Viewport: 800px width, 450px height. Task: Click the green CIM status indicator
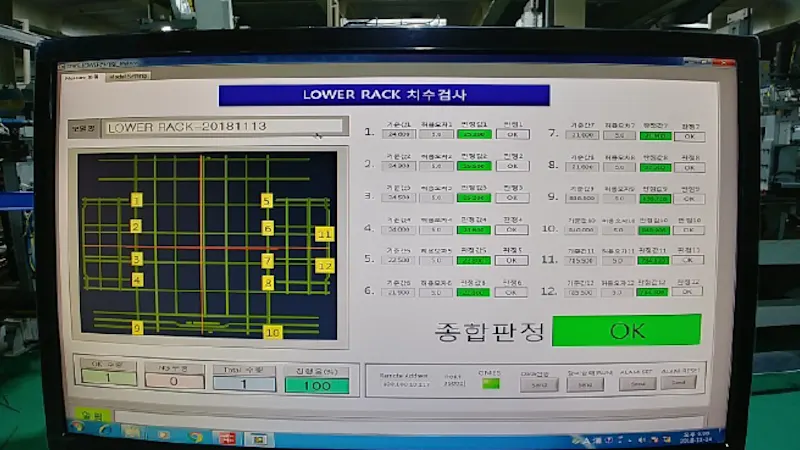pyautogui.click(x=490, y=384)
